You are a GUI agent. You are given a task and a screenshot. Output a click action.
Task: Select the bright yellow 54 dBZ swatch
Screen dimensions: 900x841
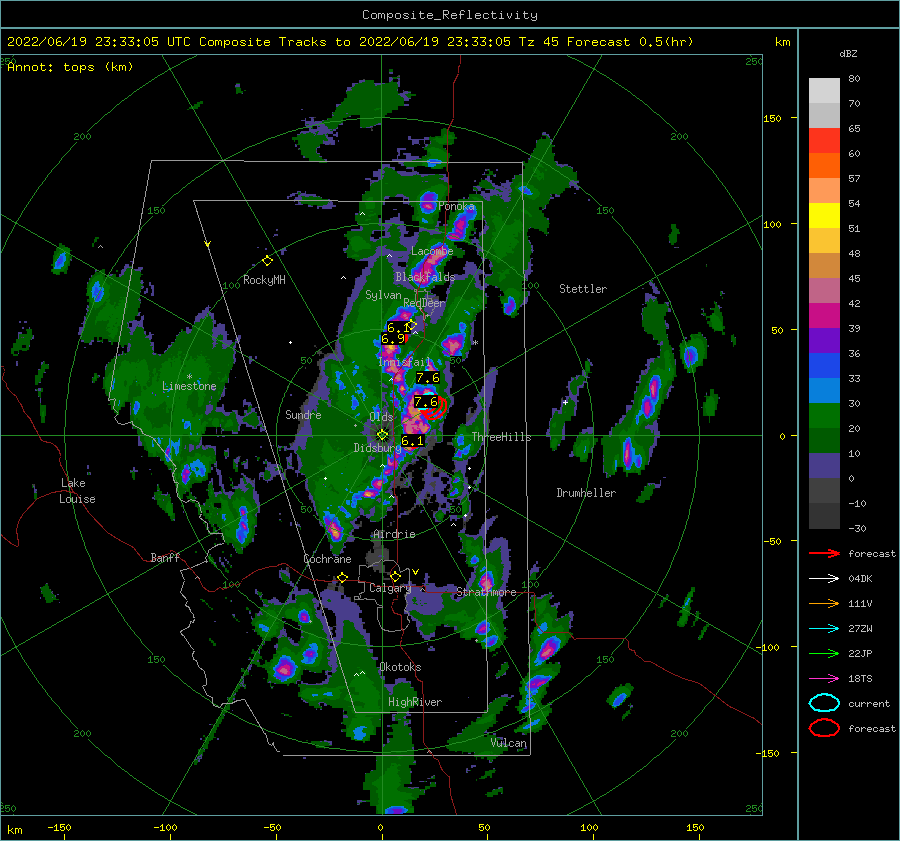[x=824, y=215]
